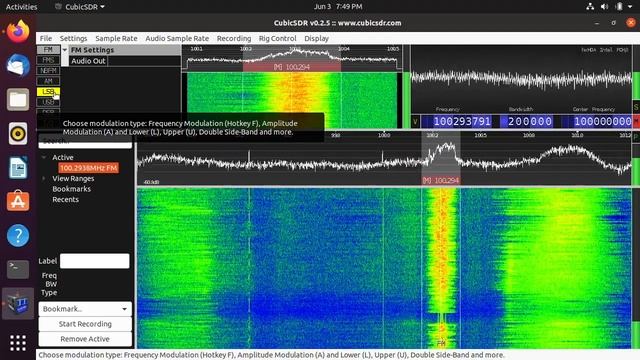Open Terminal from the dock
This screenshot has height=360, width=640.
(18, 269)
